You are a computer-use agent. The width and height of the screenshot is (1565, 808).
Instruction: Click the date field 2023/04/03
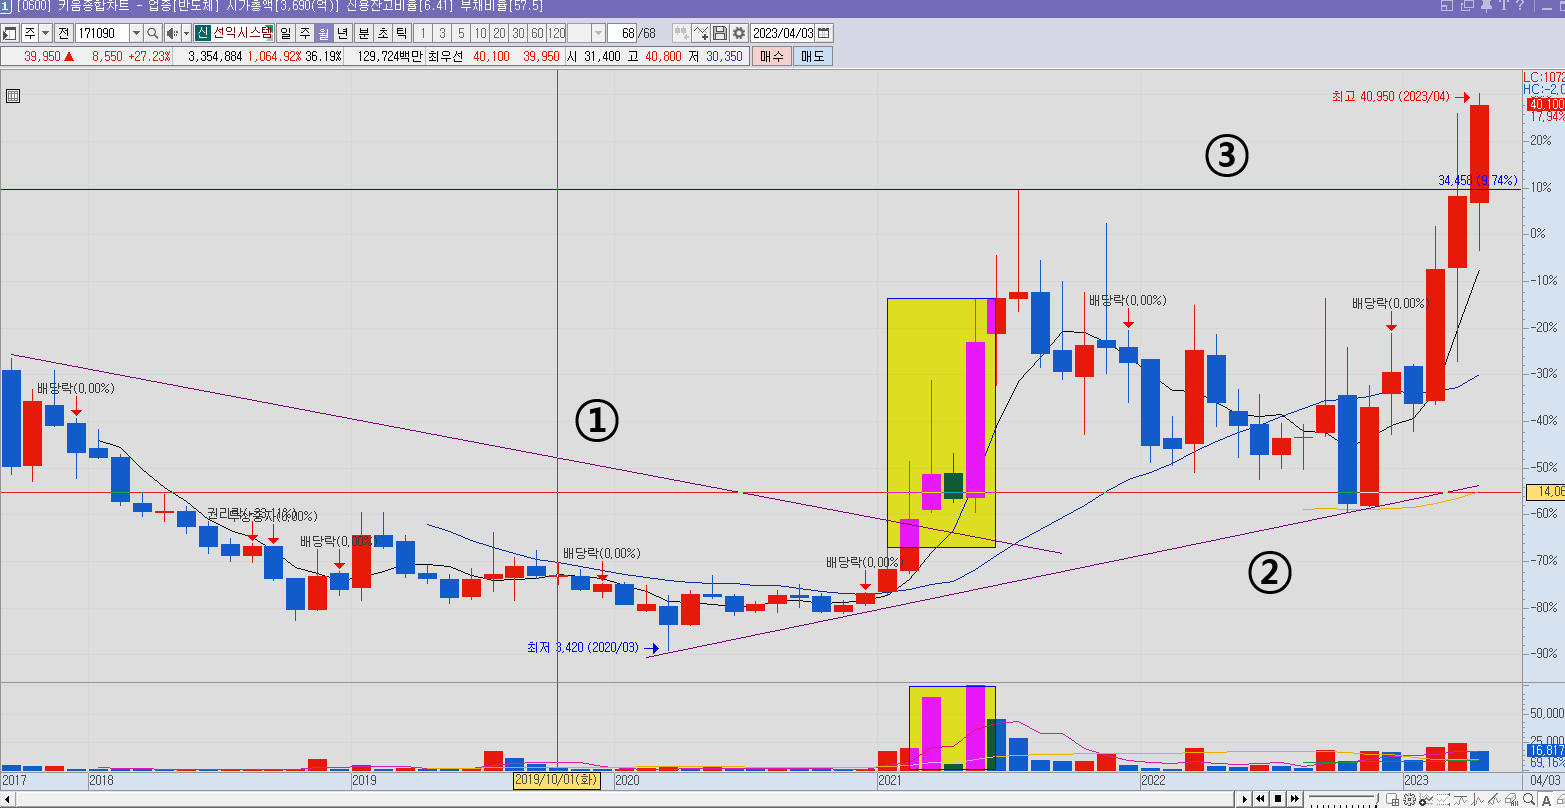click(782, 33)
